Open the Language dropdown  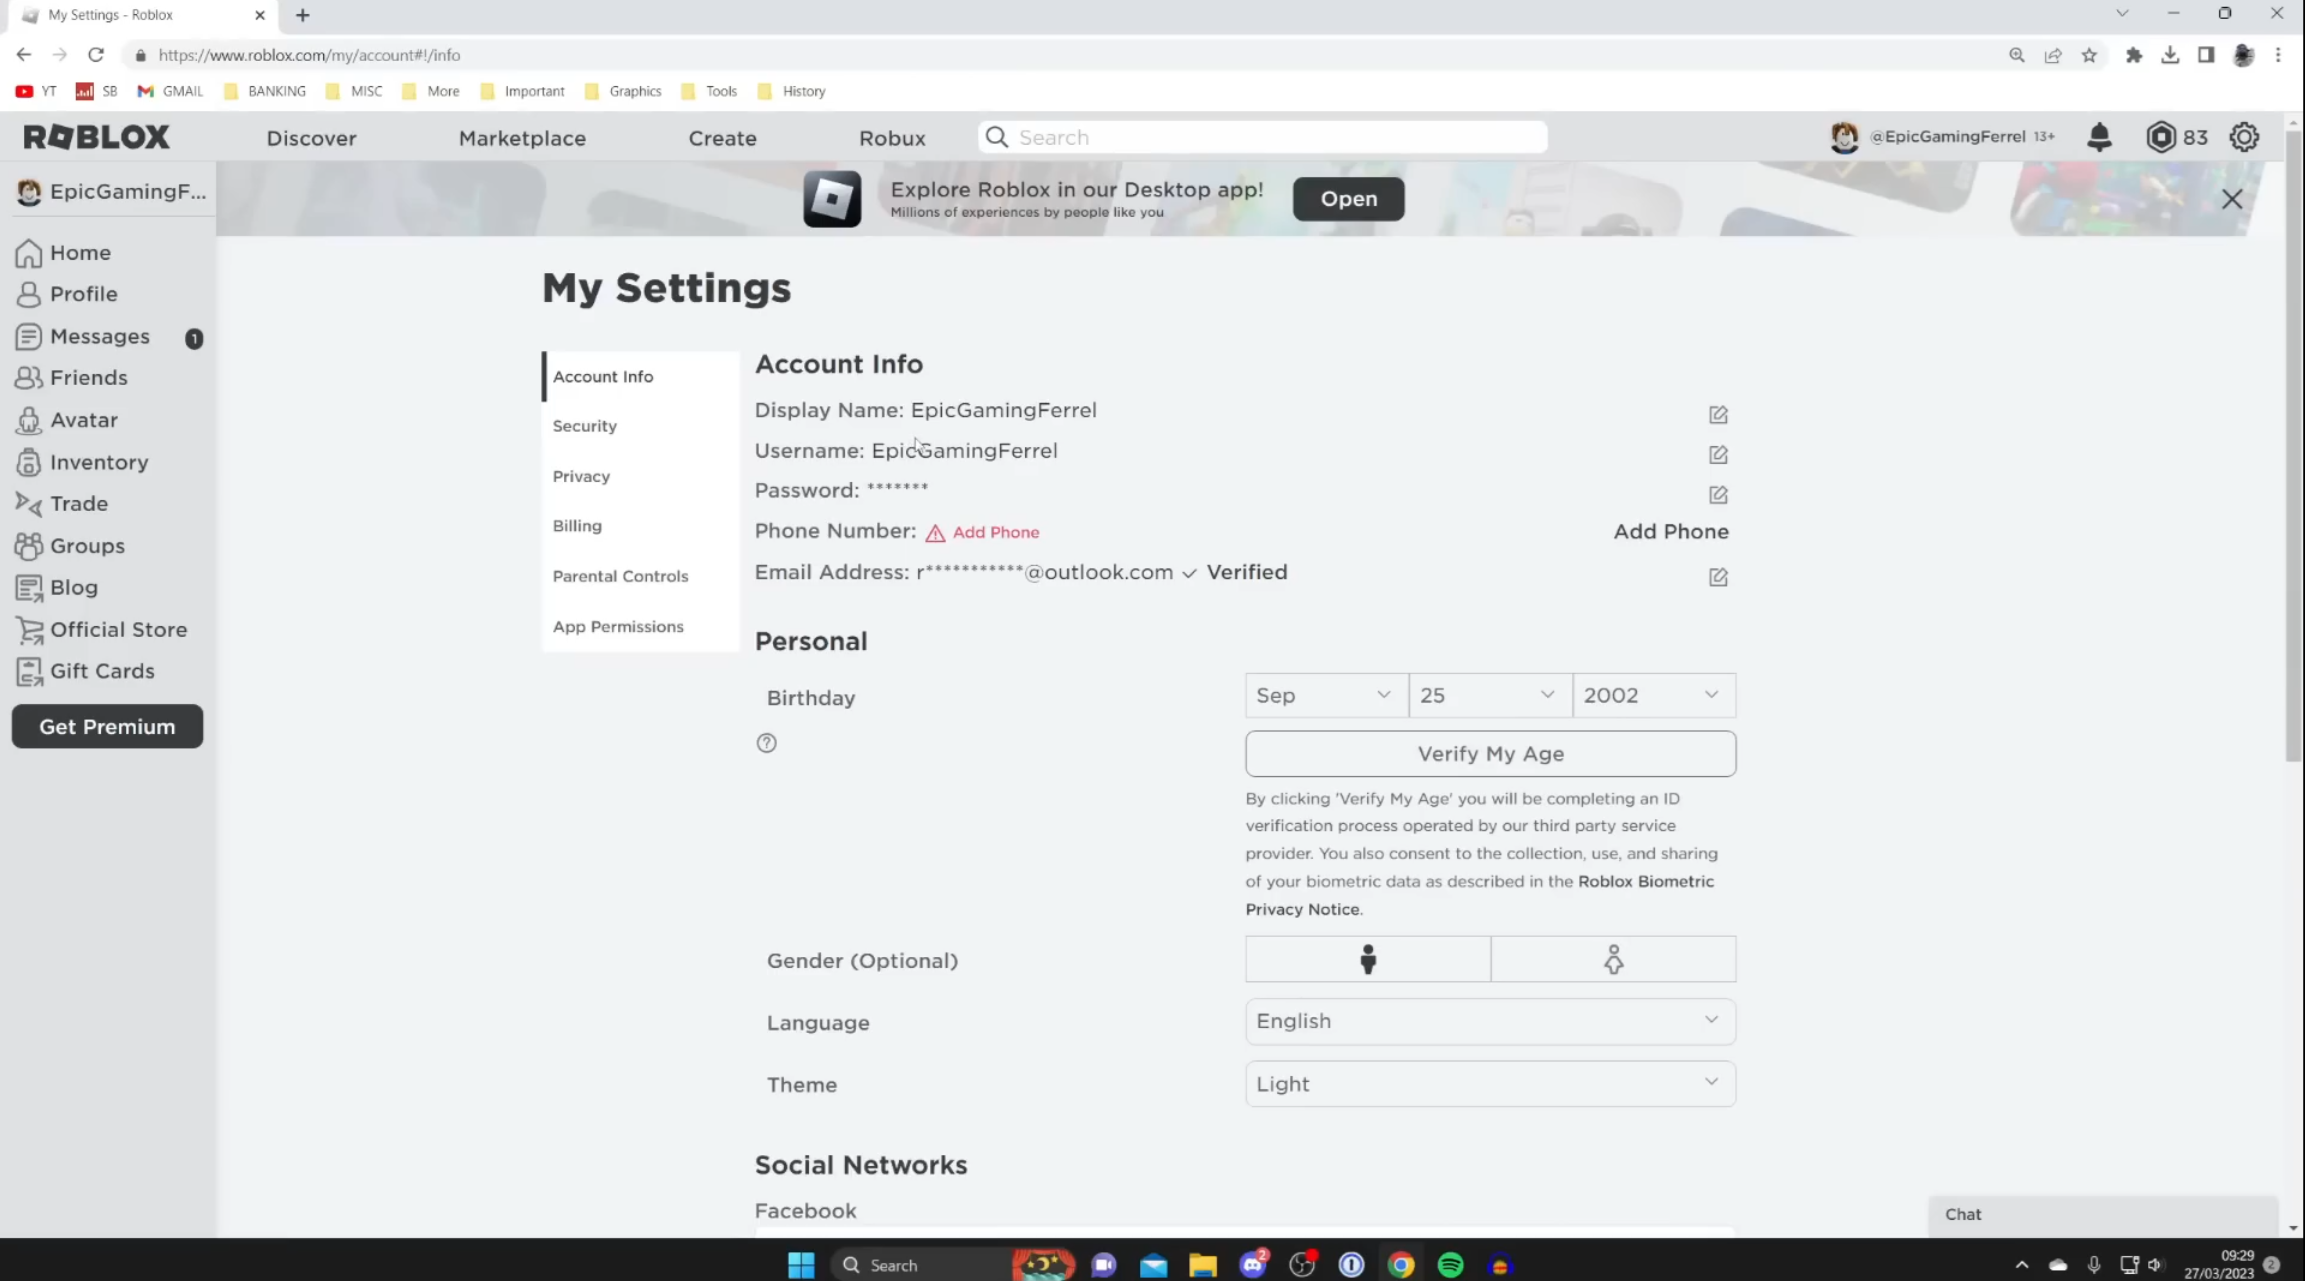click(x=1490, y=1021)
